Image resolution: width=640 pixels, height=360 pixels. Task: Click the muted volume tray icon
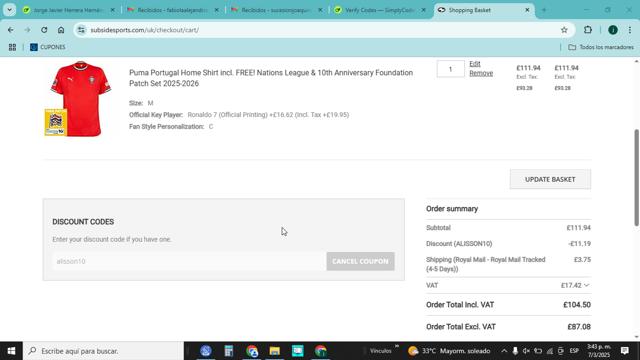[527, 351]
